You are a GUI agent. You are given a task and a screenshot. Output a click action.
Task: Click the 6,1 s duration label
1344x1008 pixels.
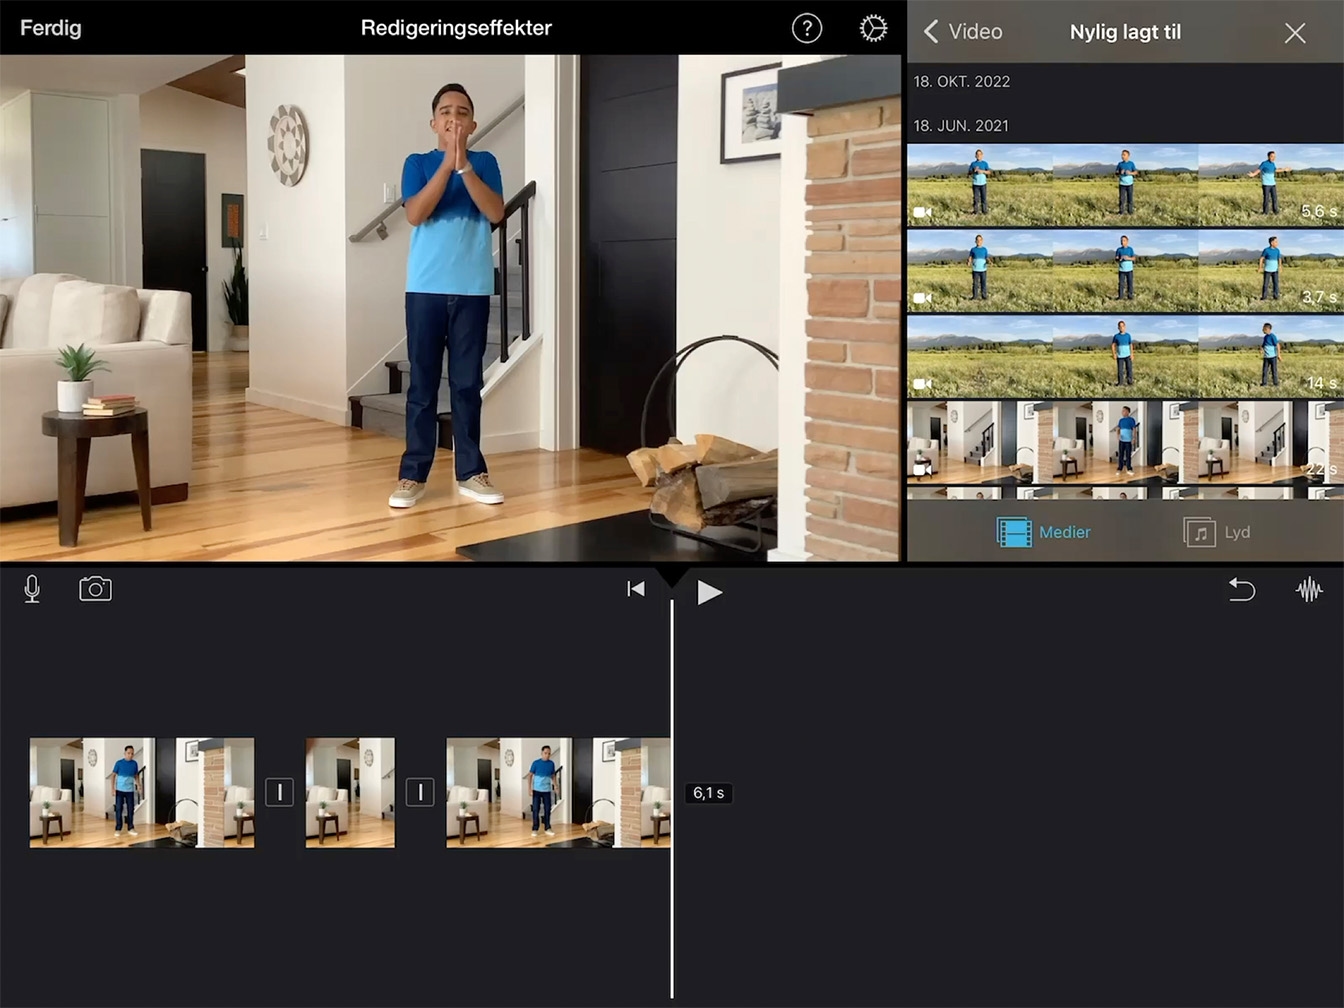709,793
